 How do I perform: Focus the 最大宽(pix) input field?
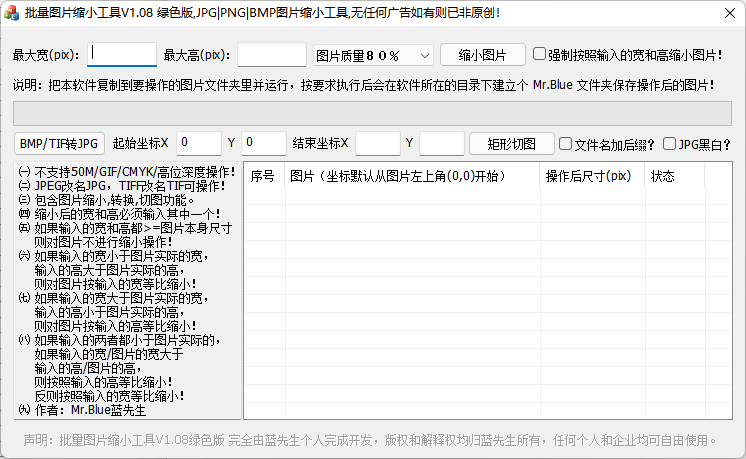click(122, 54)
